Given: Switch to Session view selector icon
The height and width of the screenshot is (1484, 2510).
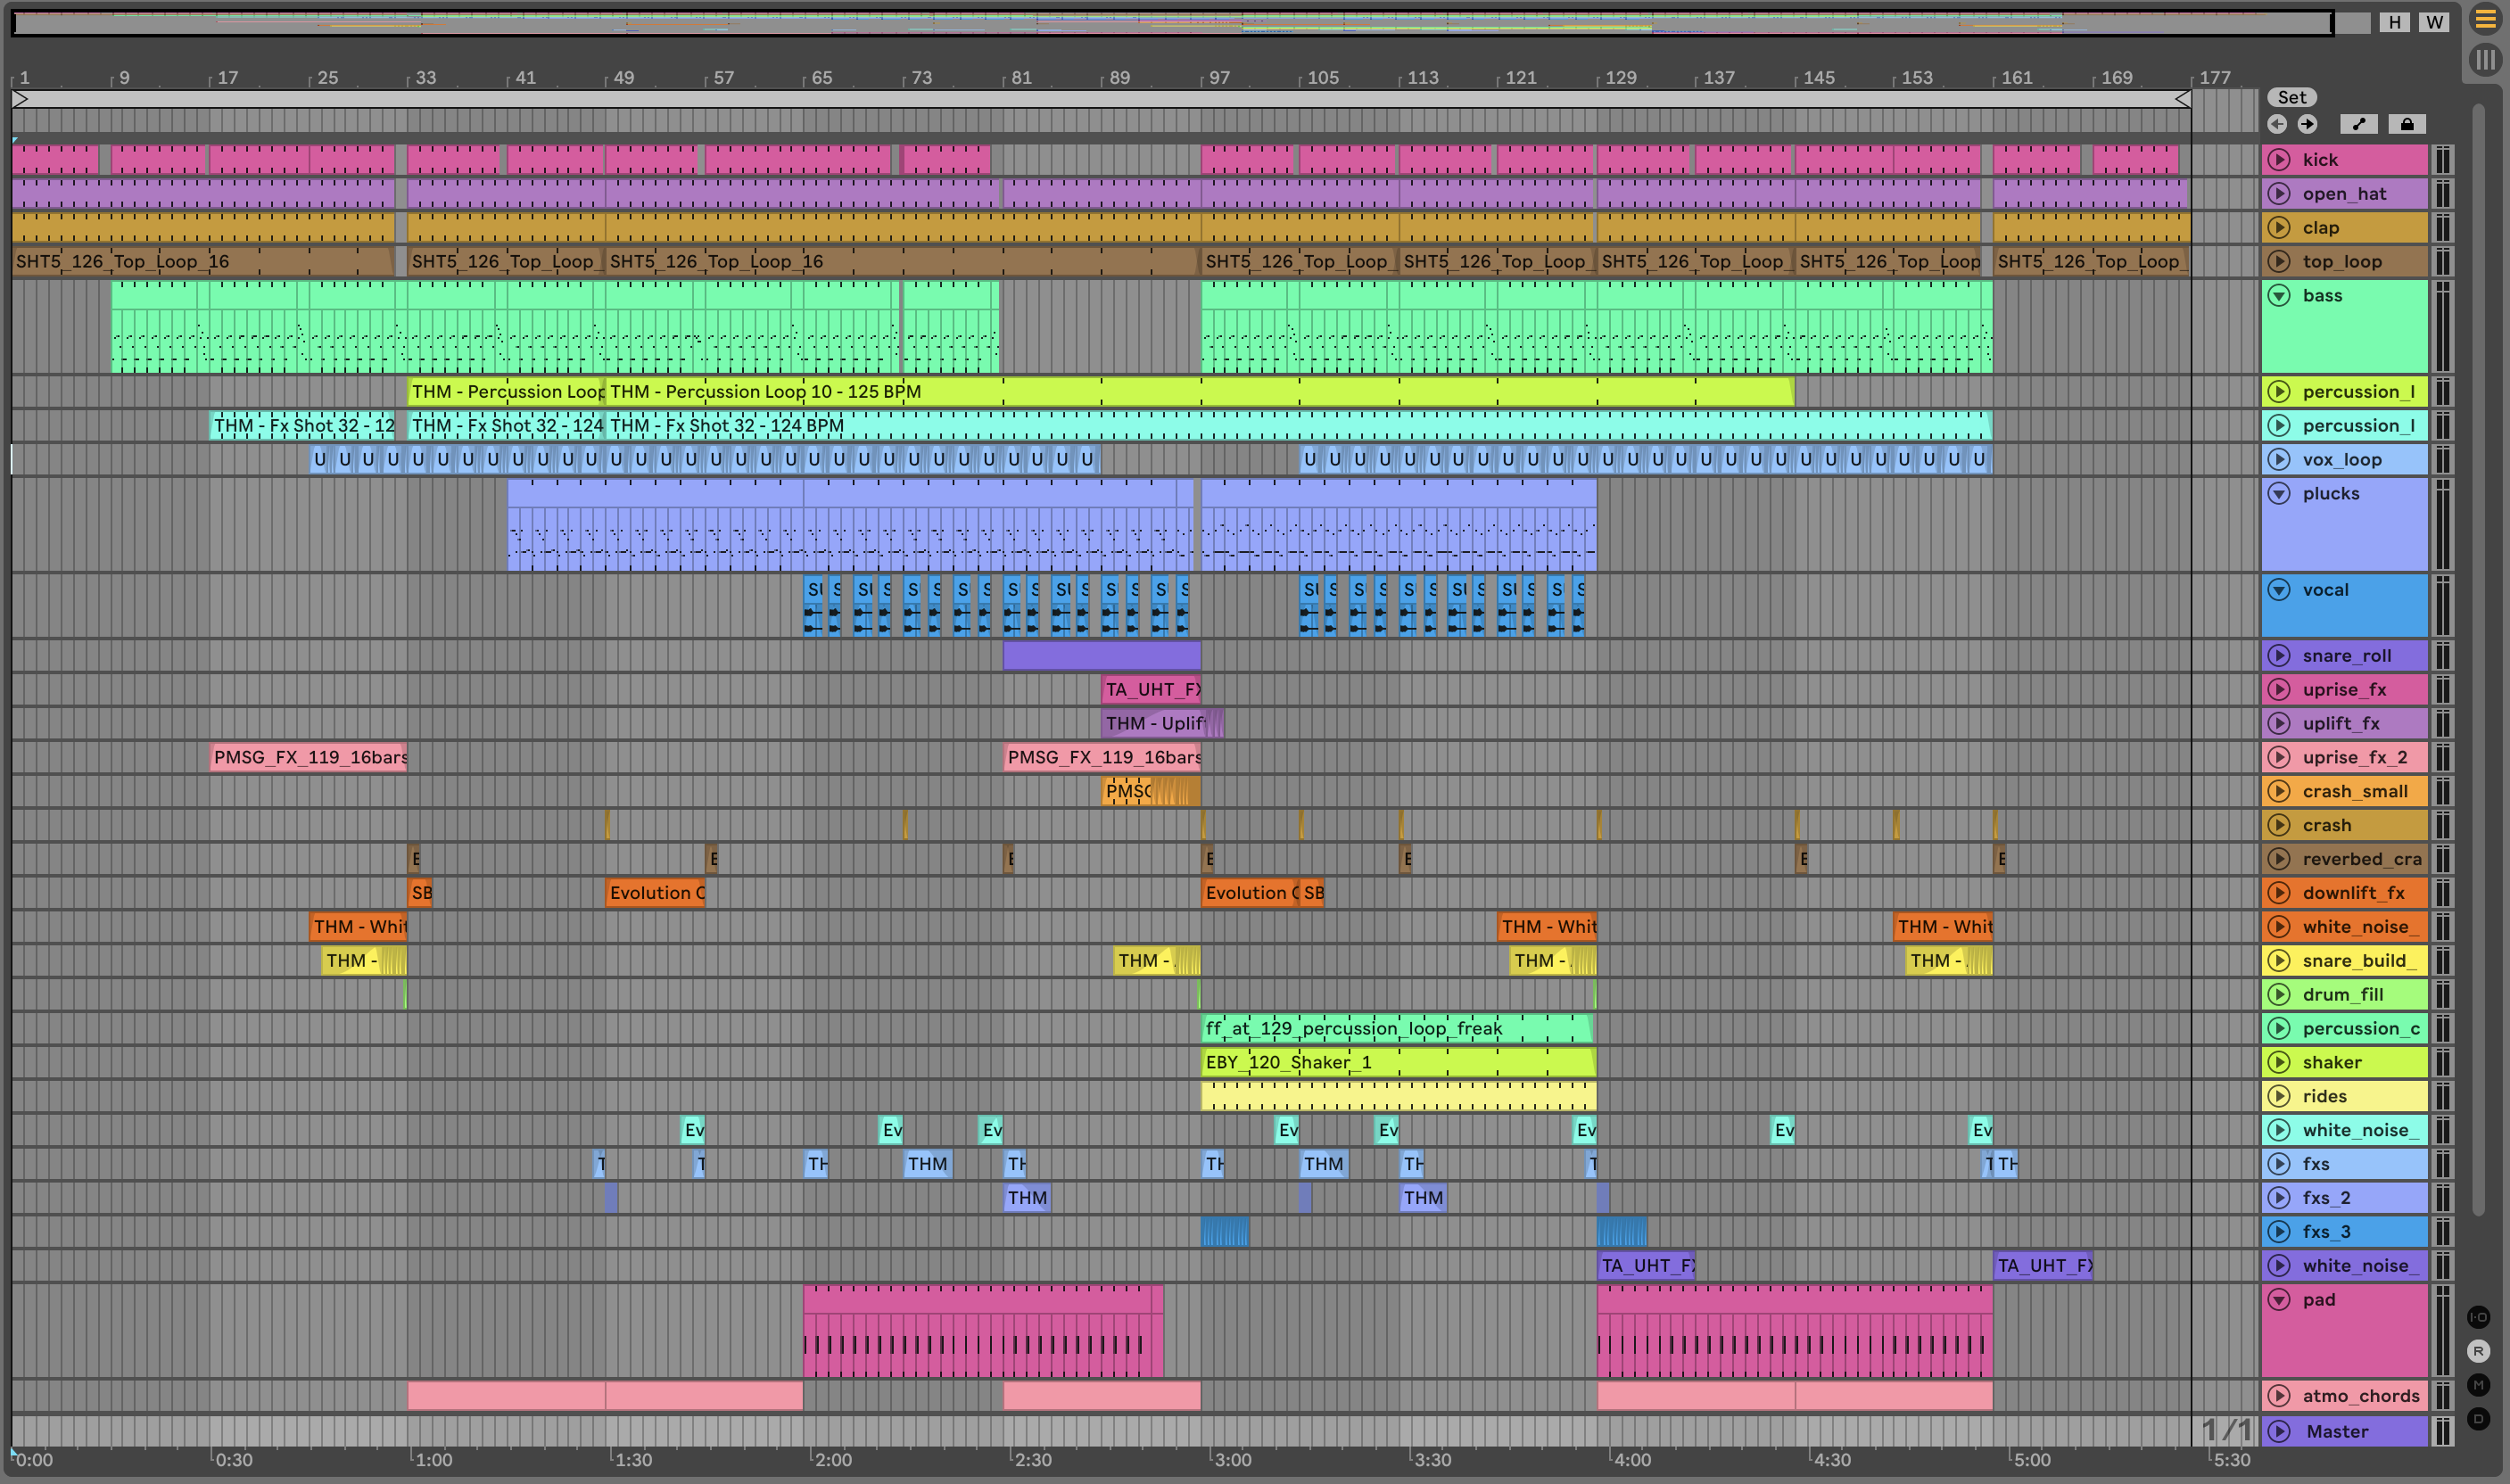Looking at the screenshot, I should click(x=2485, y=60).
